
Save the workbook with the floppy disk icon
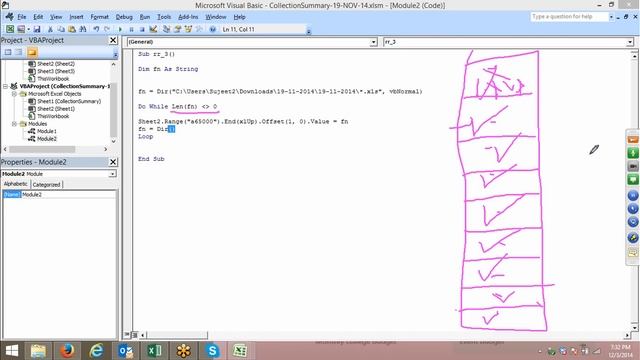(37, 29)
